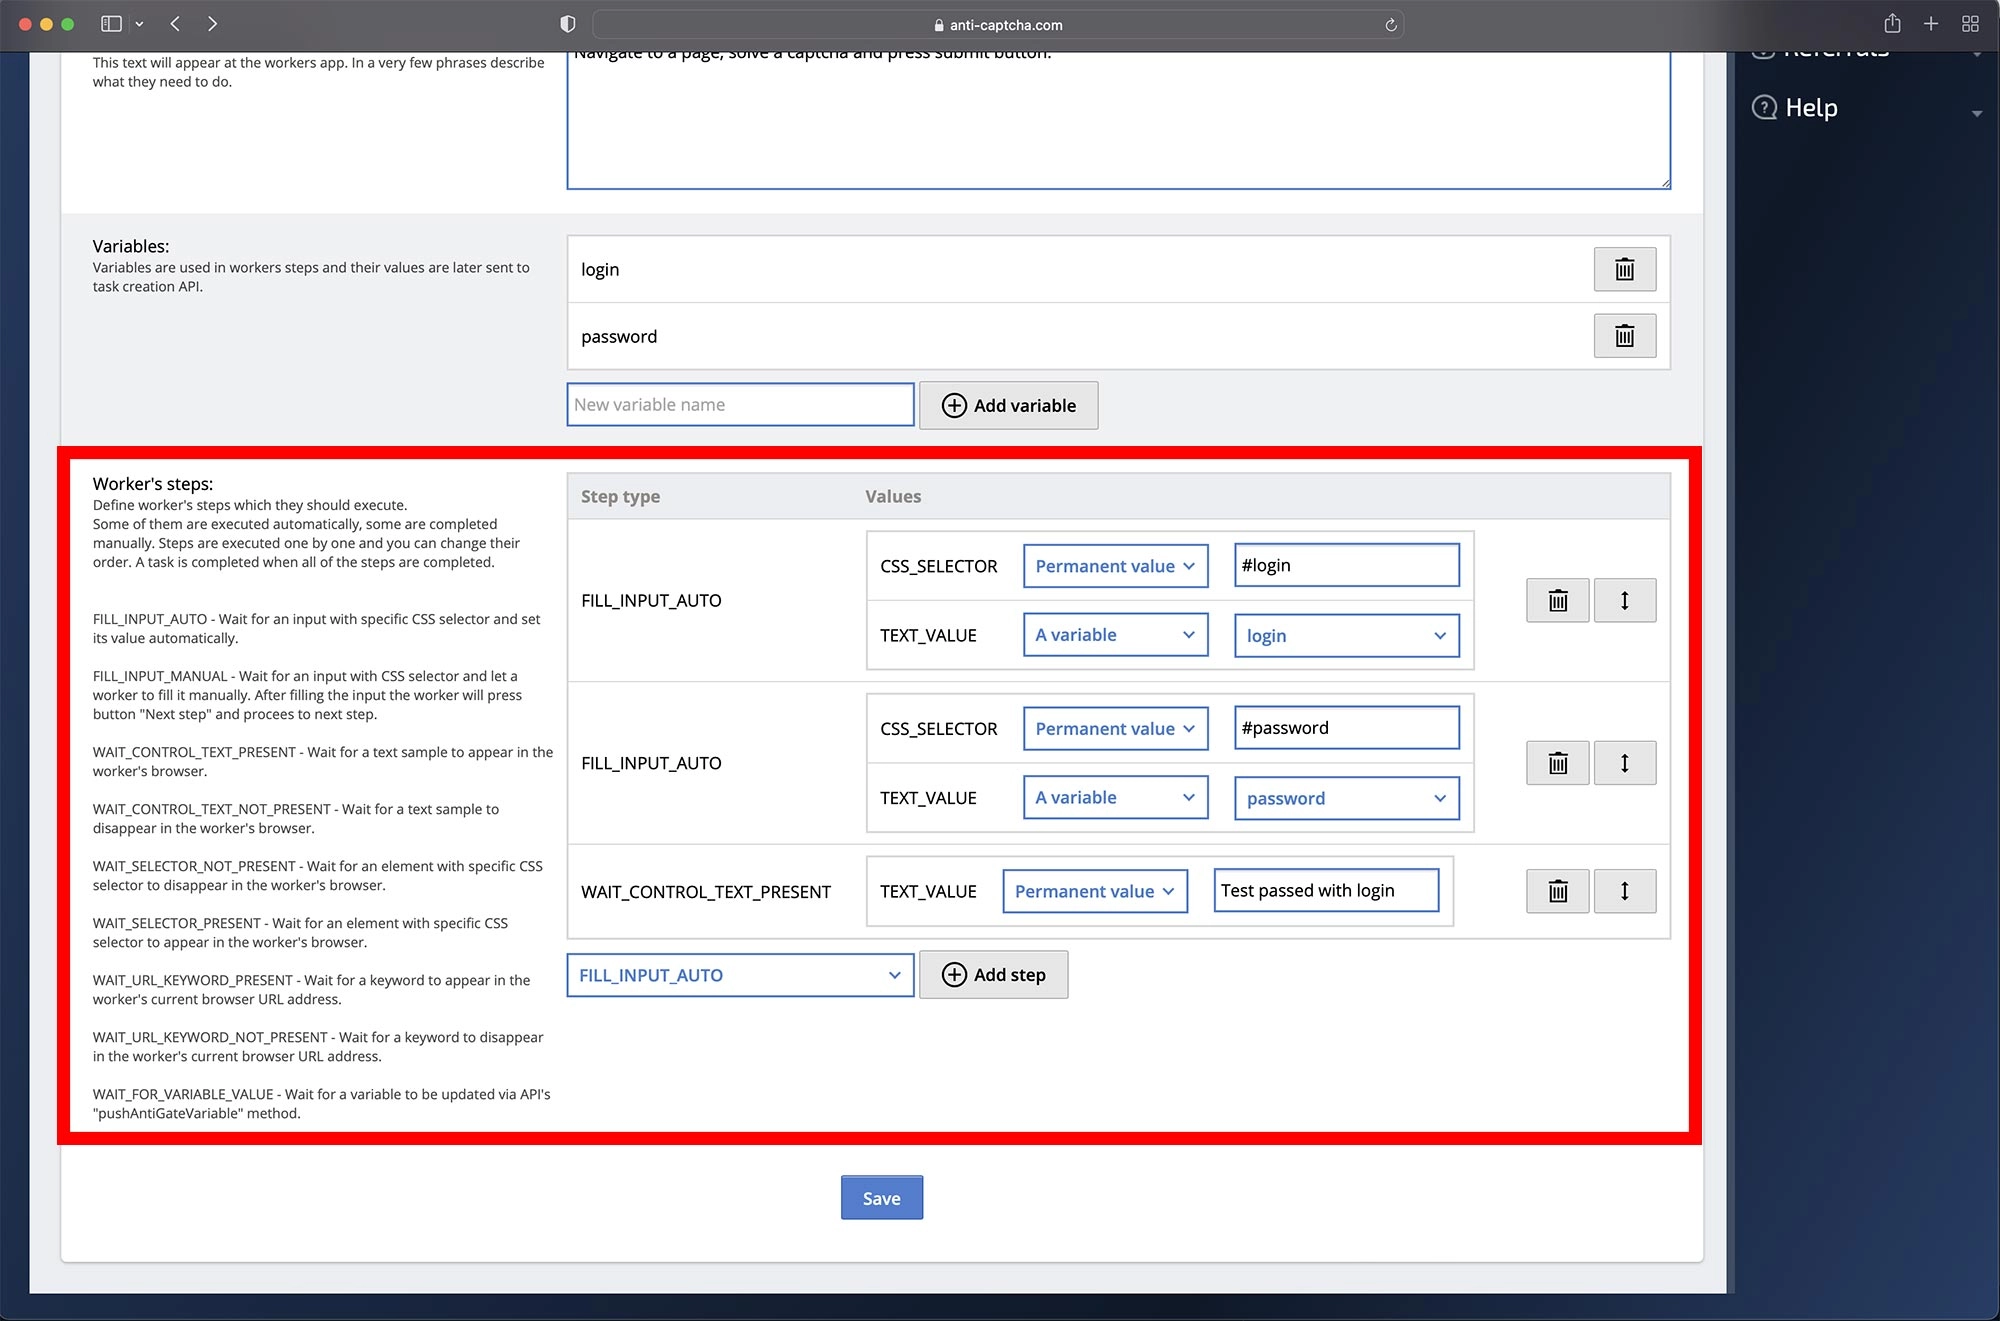Open the FILL_INPUT_AUTO step type selector

tap(740, 975)
